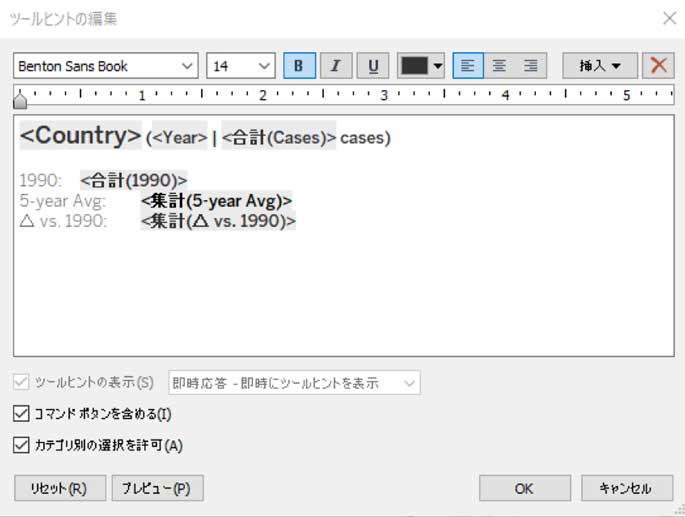Viewport: 685px width, 517px height.
Task: Align text right
Action: [x=530, y=66]
